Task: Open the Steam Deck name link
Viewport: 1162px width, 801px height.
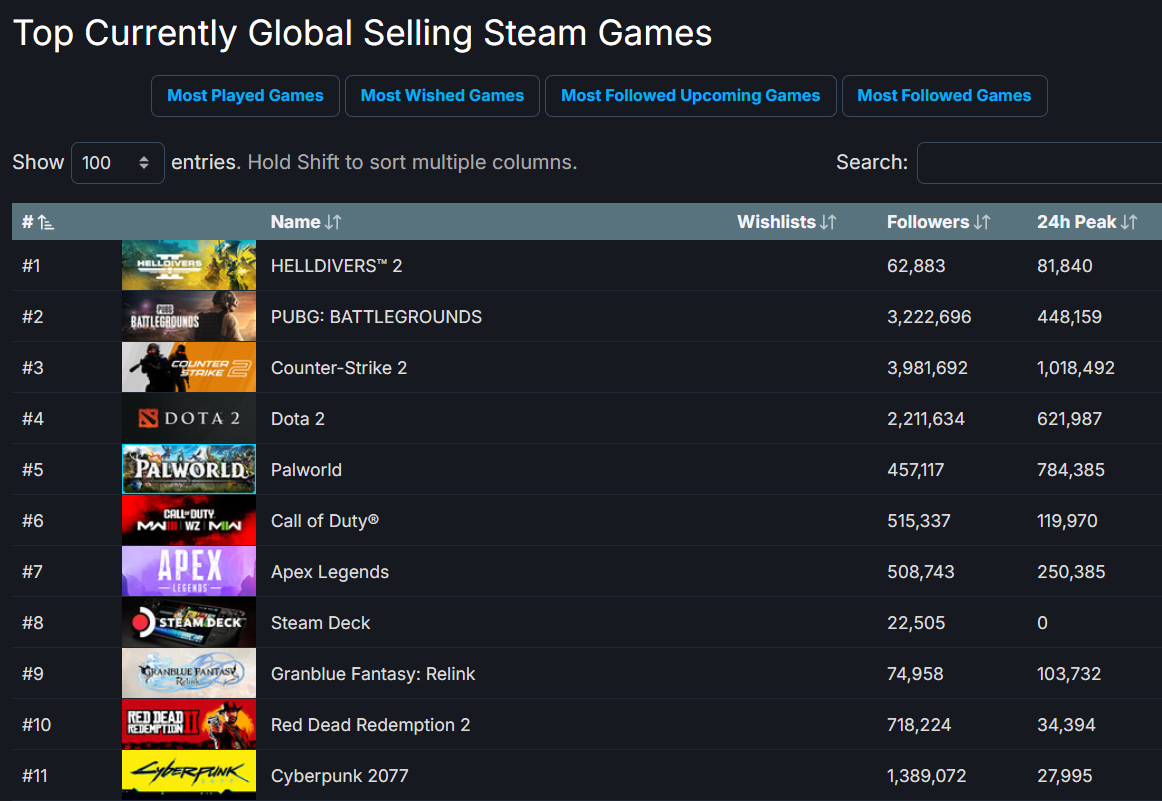Action: (320, 623)
